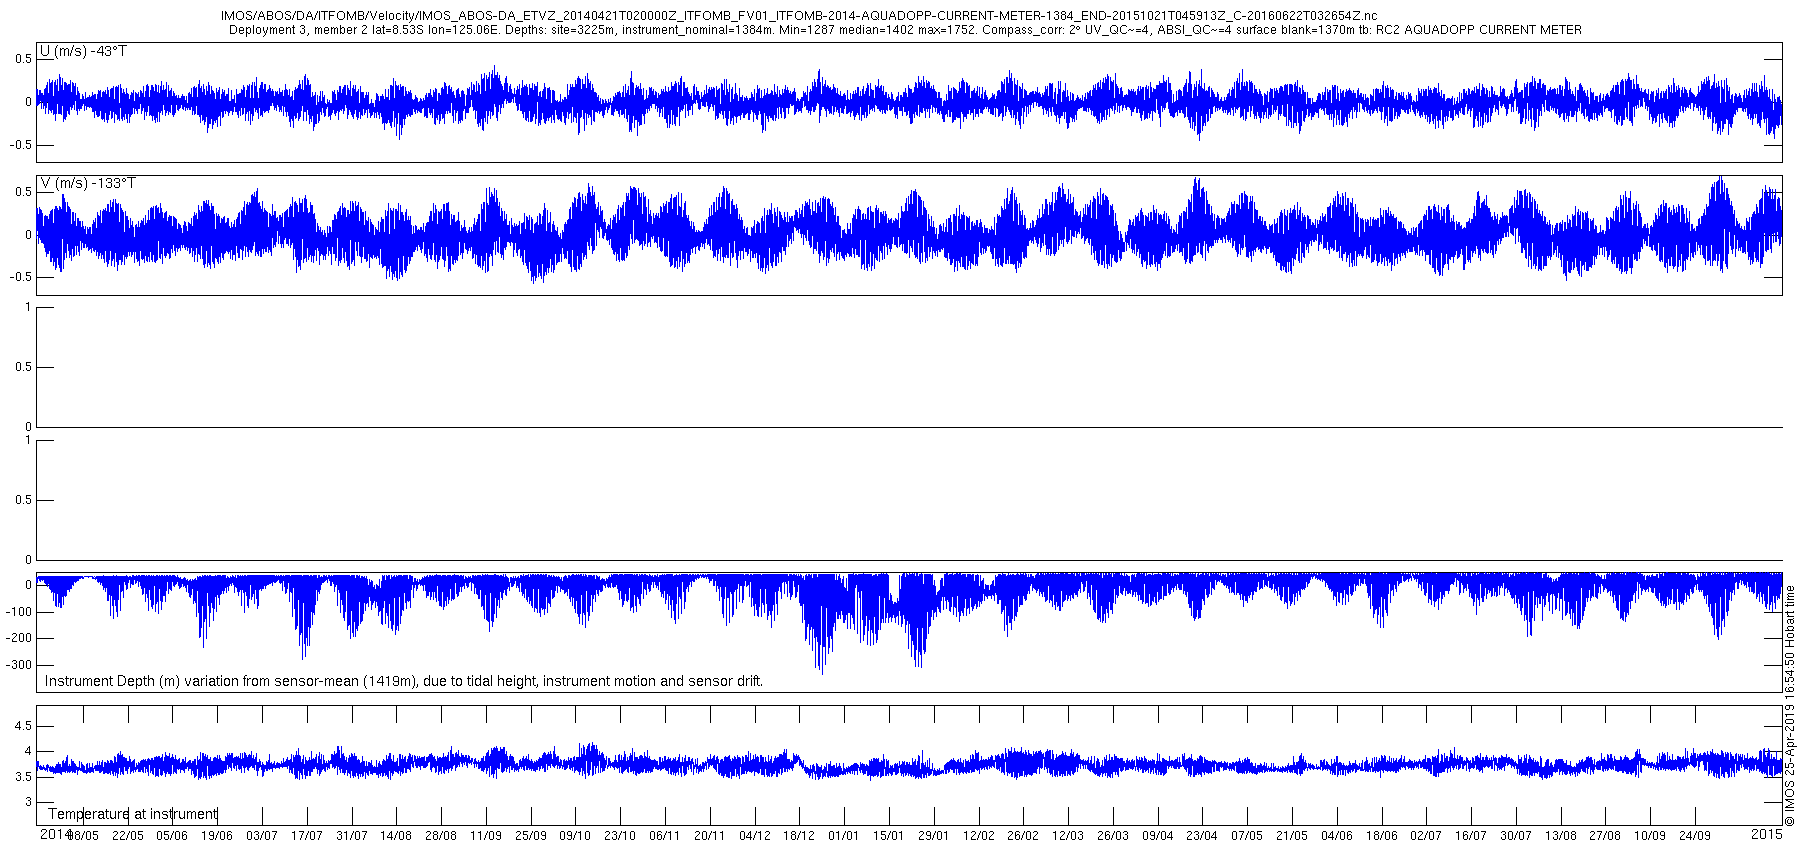Image resolution: width=1800 pixels, height=850 pixels.
Task: Click the '12/02' date tick label
Action: 979,836
